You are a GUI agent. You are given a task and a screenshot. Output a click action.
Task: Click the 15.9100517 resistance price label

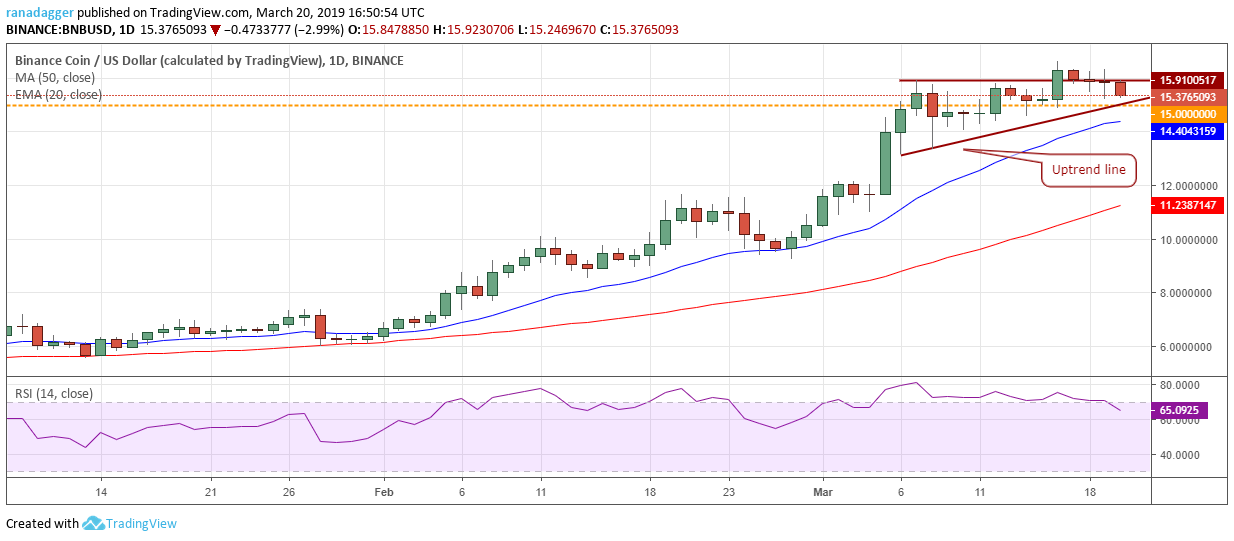1188,79
